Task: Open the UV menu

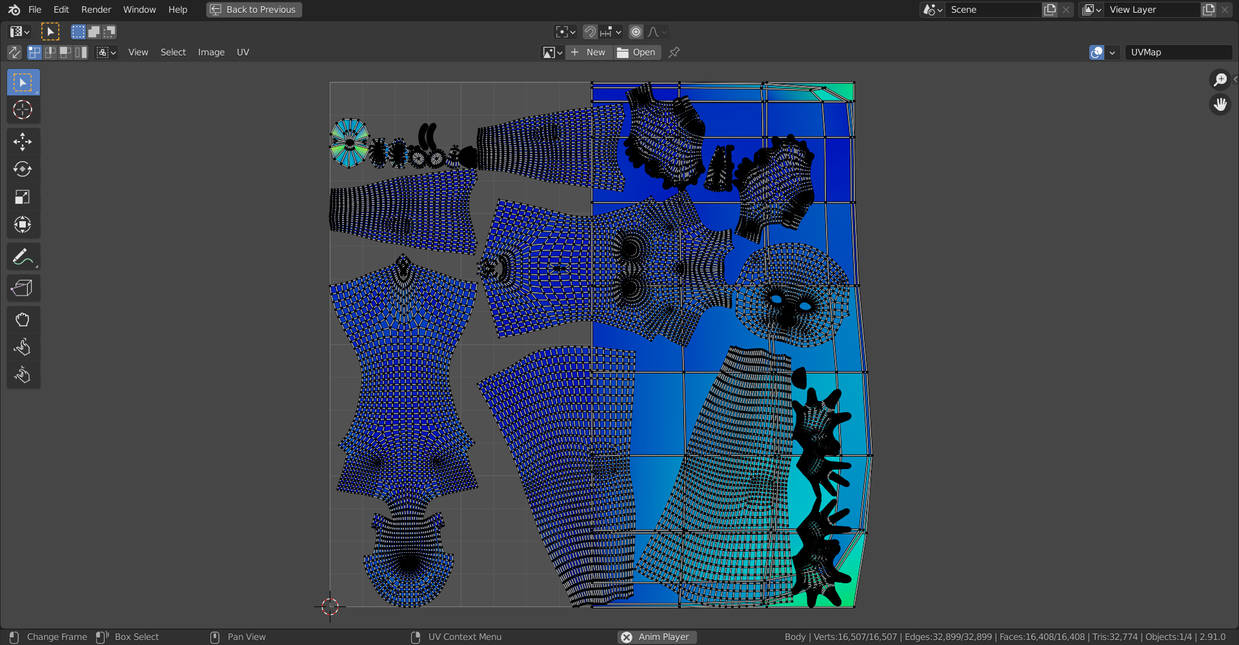Action: pos(243,52)
